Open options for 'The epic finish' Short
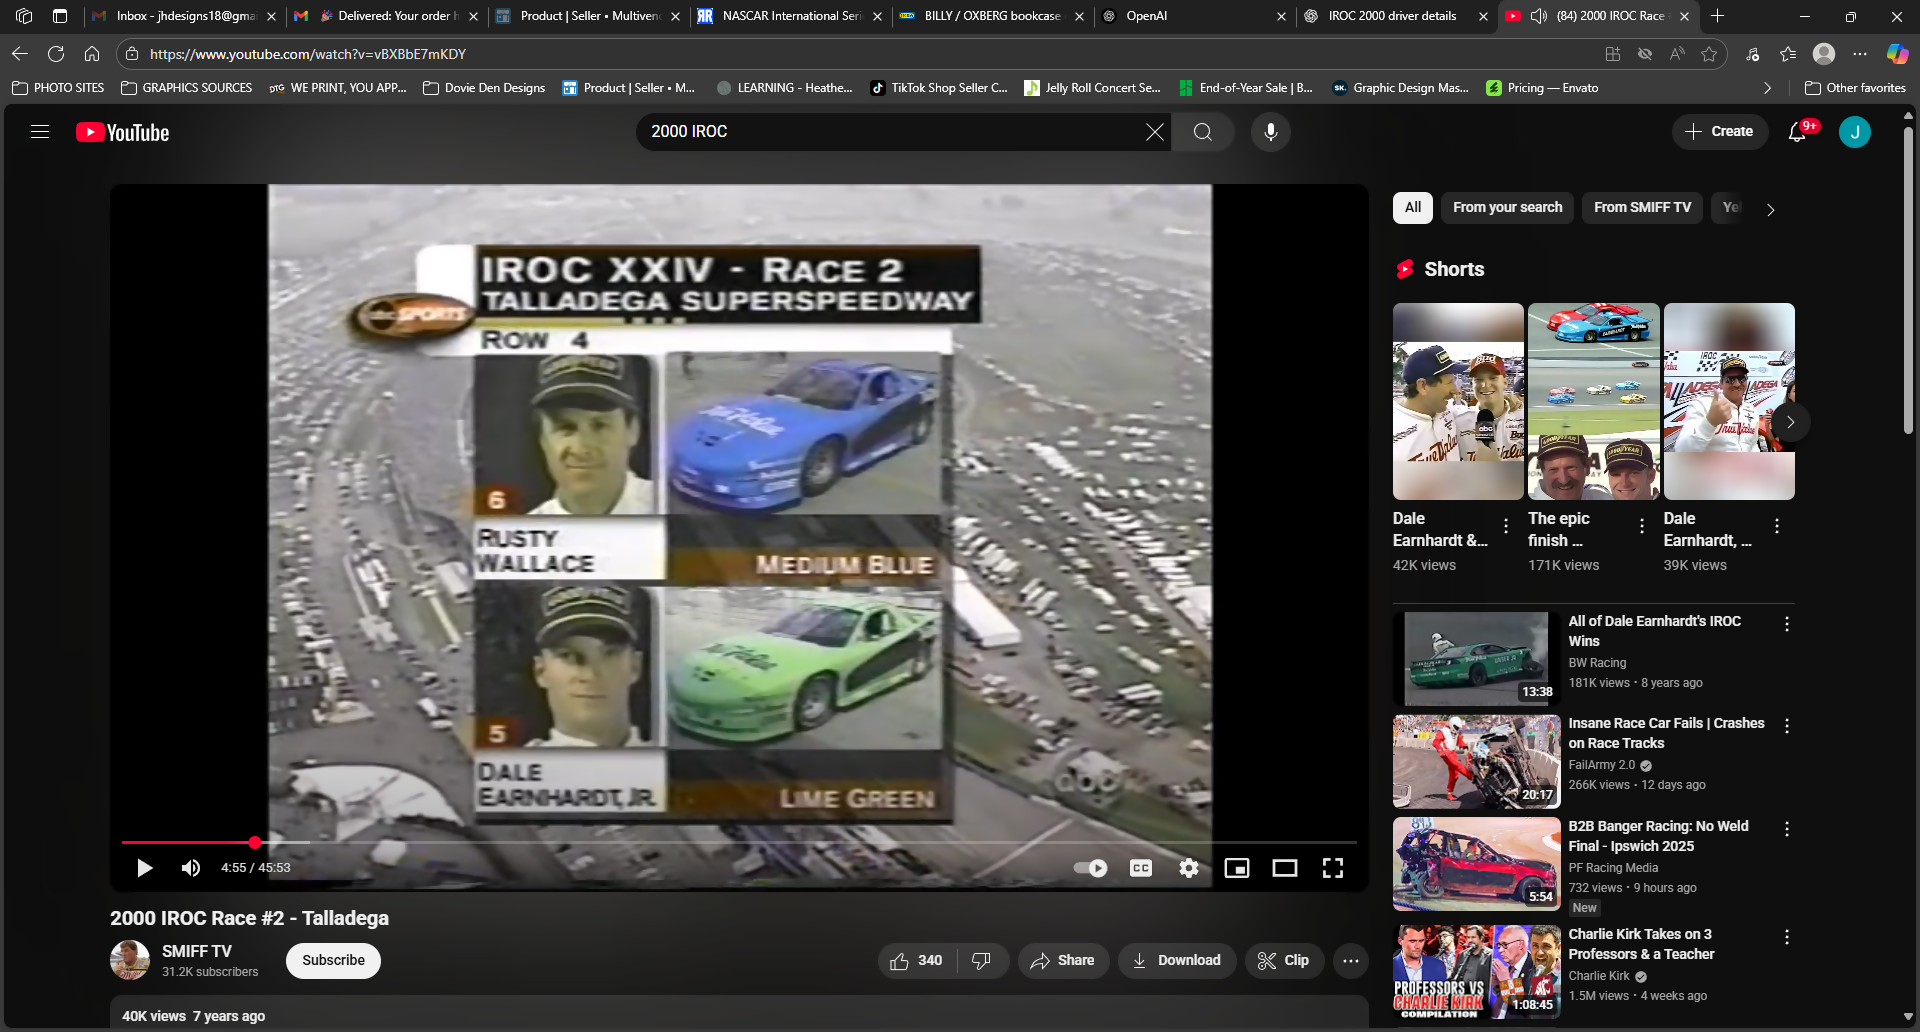The height and width of the screenshot is (1032, 1920). tap(1641, 526)
